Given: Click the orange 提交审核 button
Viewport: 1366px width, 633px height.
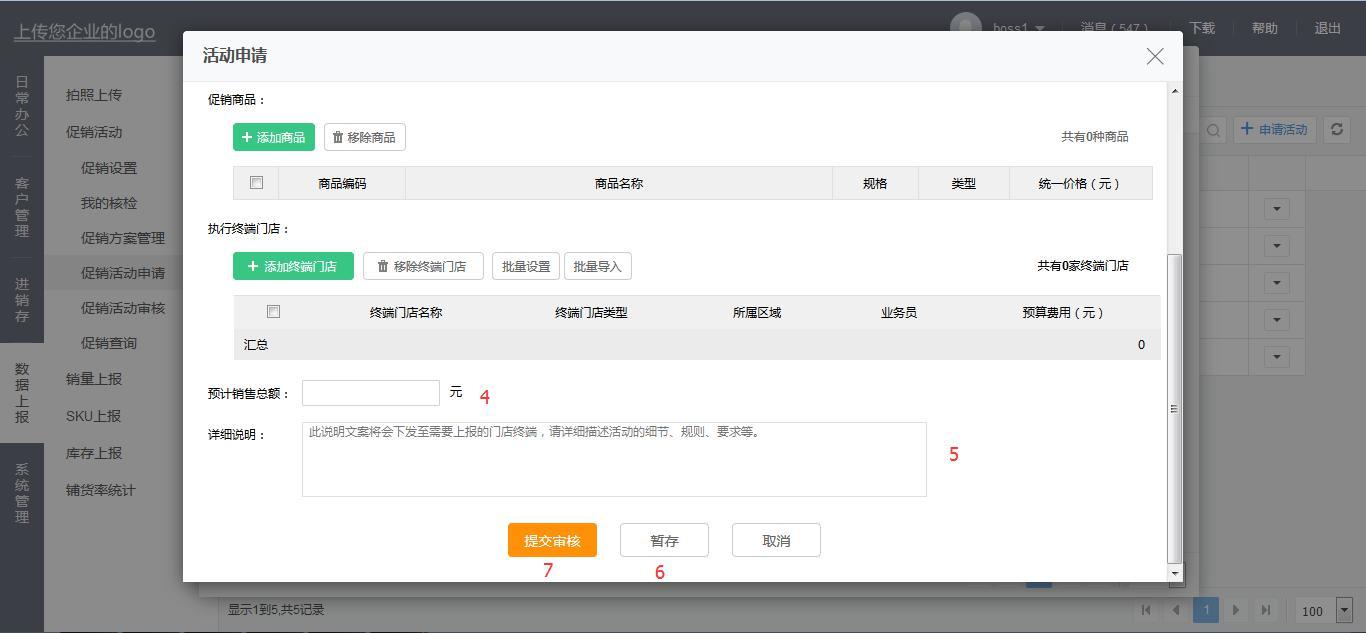Looking at the screenshot, I should pos(552,540).
